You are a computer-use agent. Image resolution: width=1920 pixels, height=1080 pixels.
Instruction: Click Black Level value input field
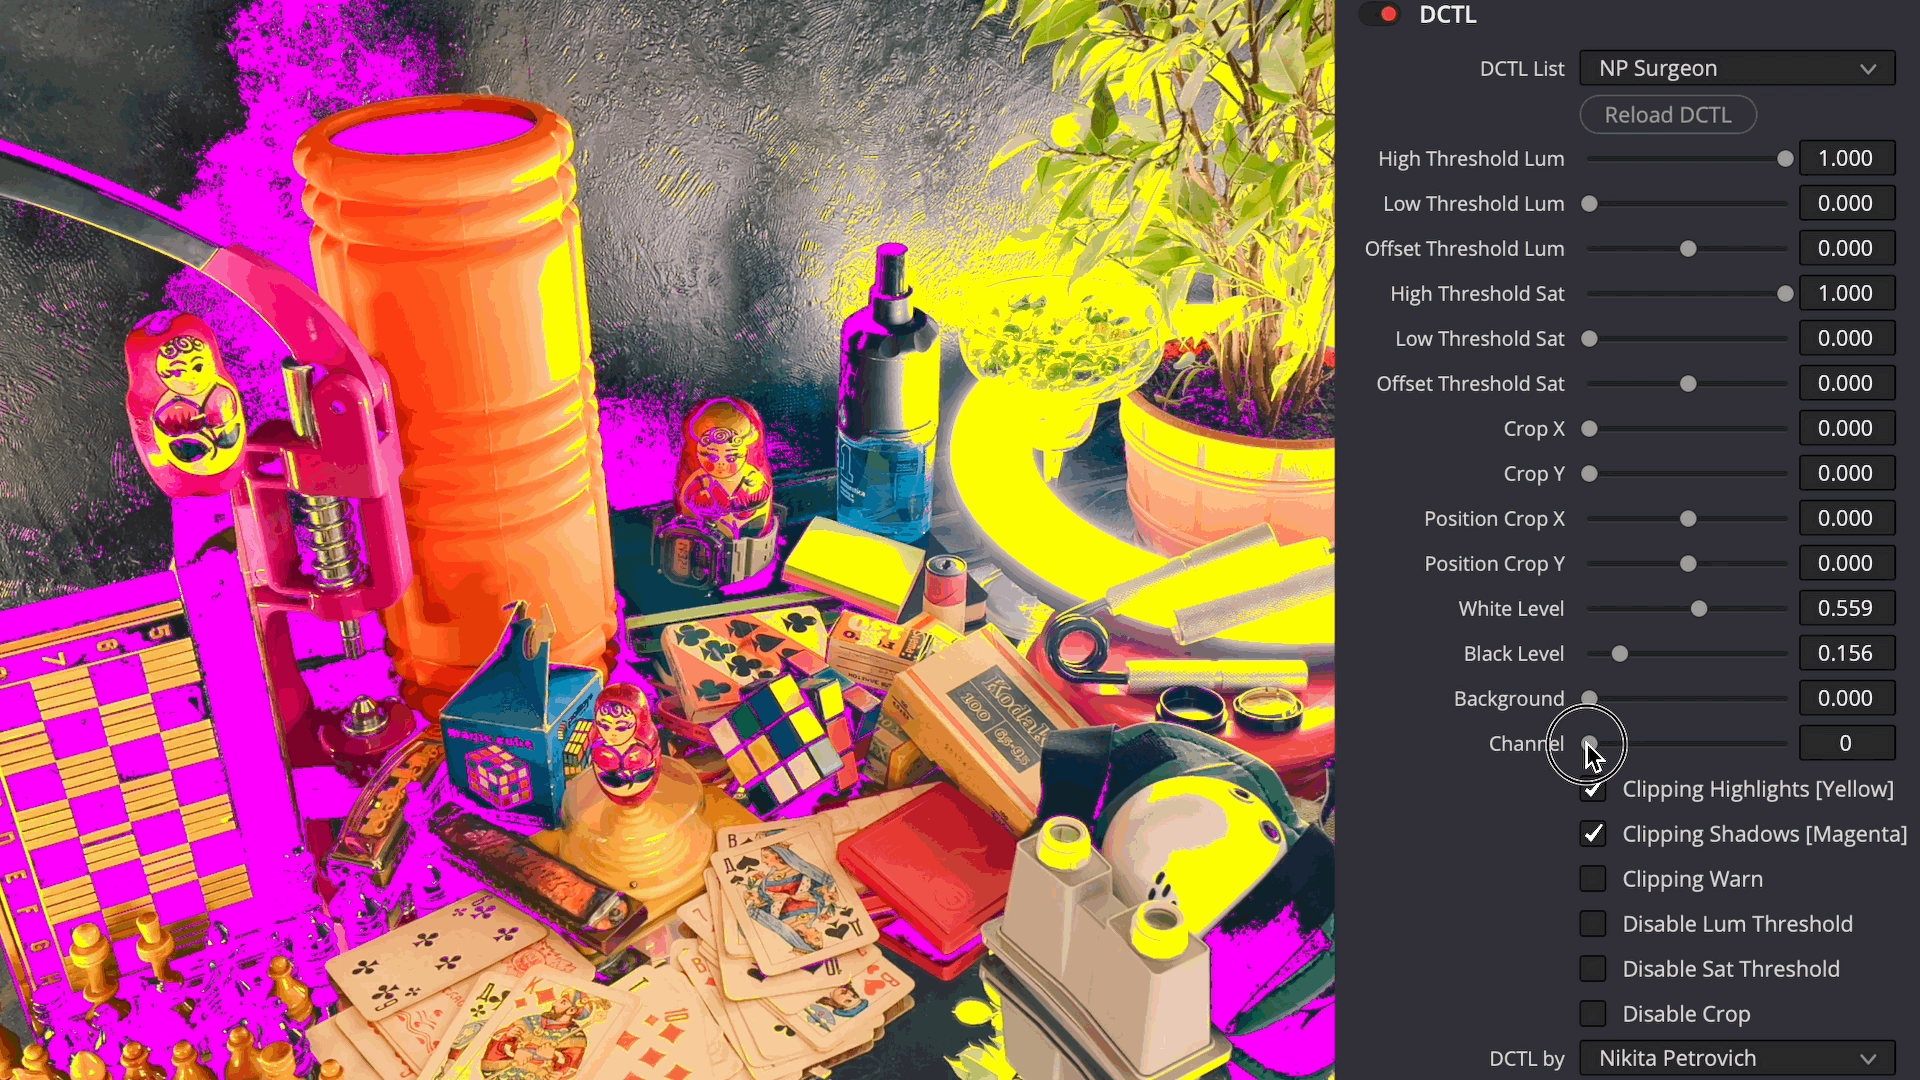point(1845,653)
